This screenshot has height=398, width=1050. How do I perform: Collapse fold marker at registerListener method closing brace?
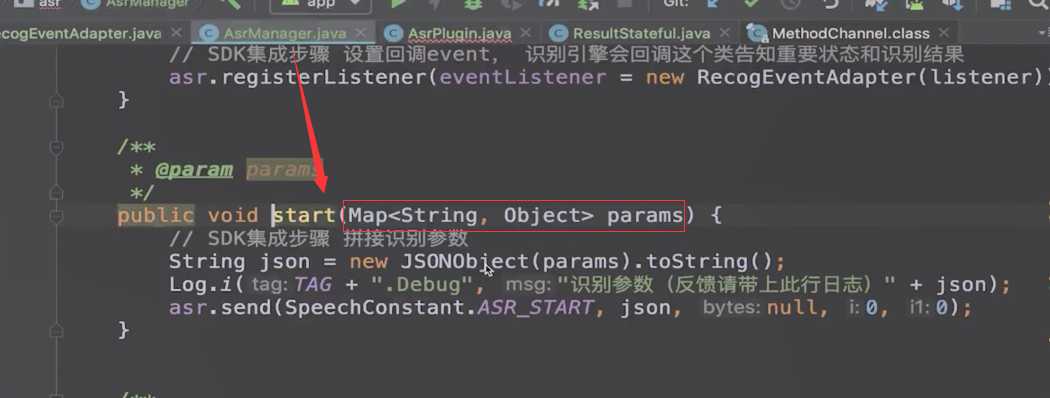(x=57, y=101)
